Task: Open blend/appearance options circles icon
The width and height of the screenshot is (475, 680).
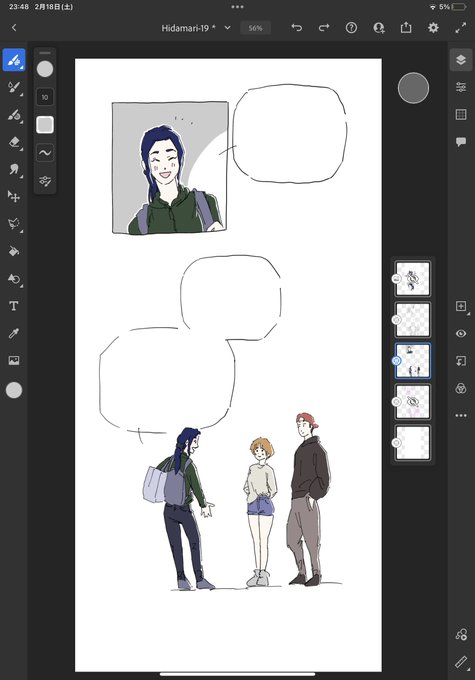Action: click(461, 388)
